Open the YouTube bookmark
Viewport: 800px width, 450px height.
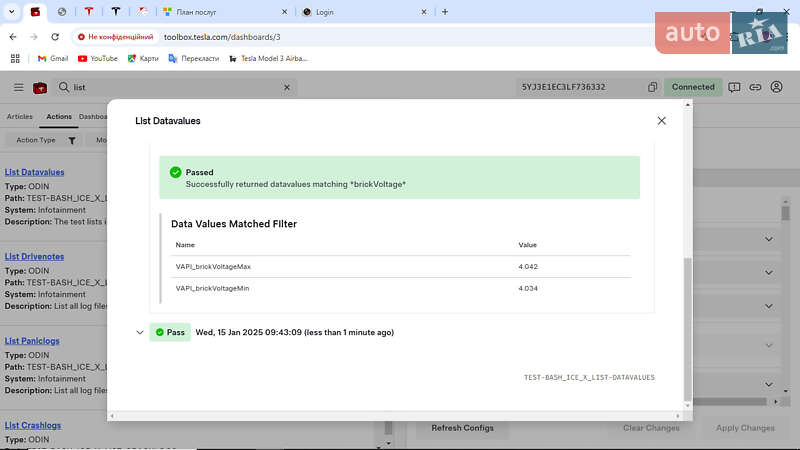(98, 58)
